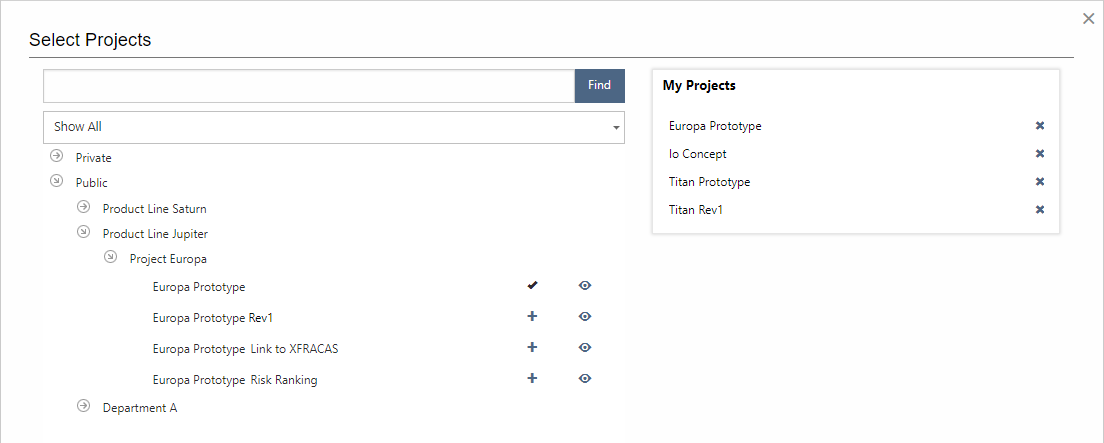
Task: Select the Europa Prototype Rev1 tree item
Action: click(x=213, y=318)
